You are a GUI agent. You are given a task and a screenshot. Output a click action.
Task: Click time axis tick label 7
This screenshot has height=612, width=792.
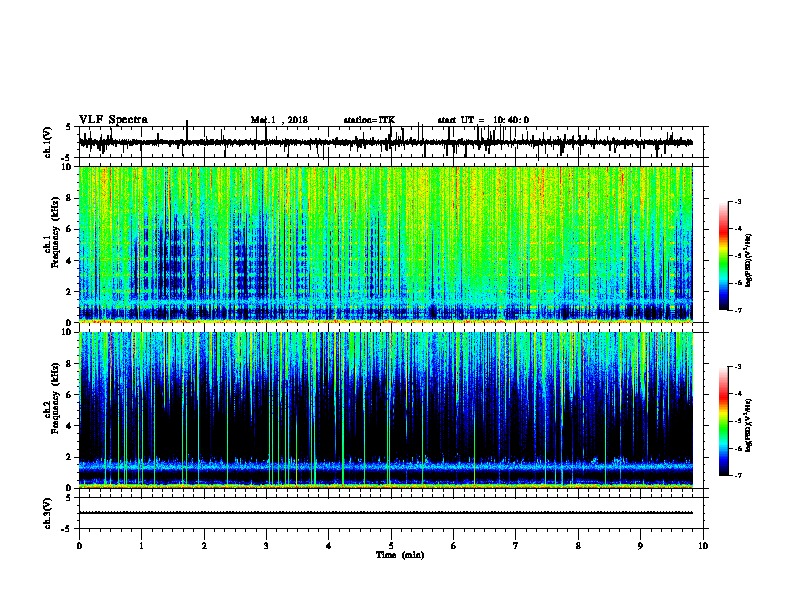coord(516,546)
